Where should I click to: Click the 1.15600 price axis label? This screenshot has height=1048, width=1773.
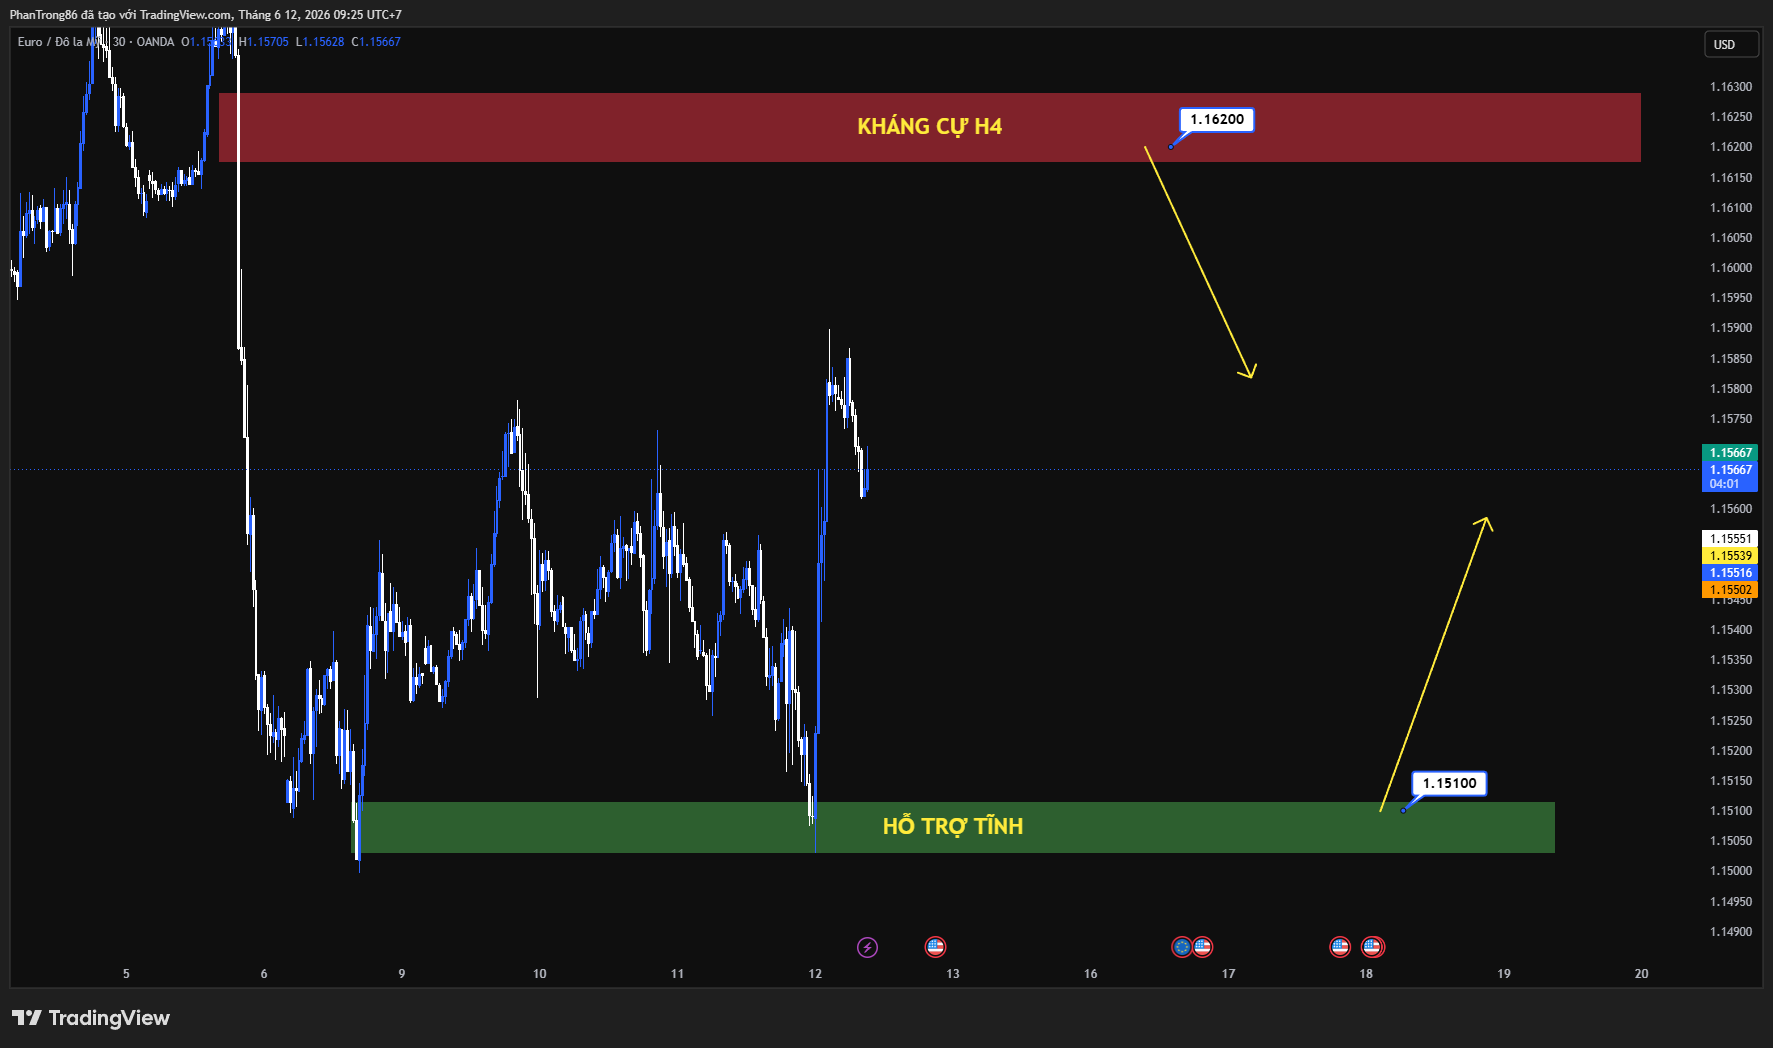click(1731, 509)
